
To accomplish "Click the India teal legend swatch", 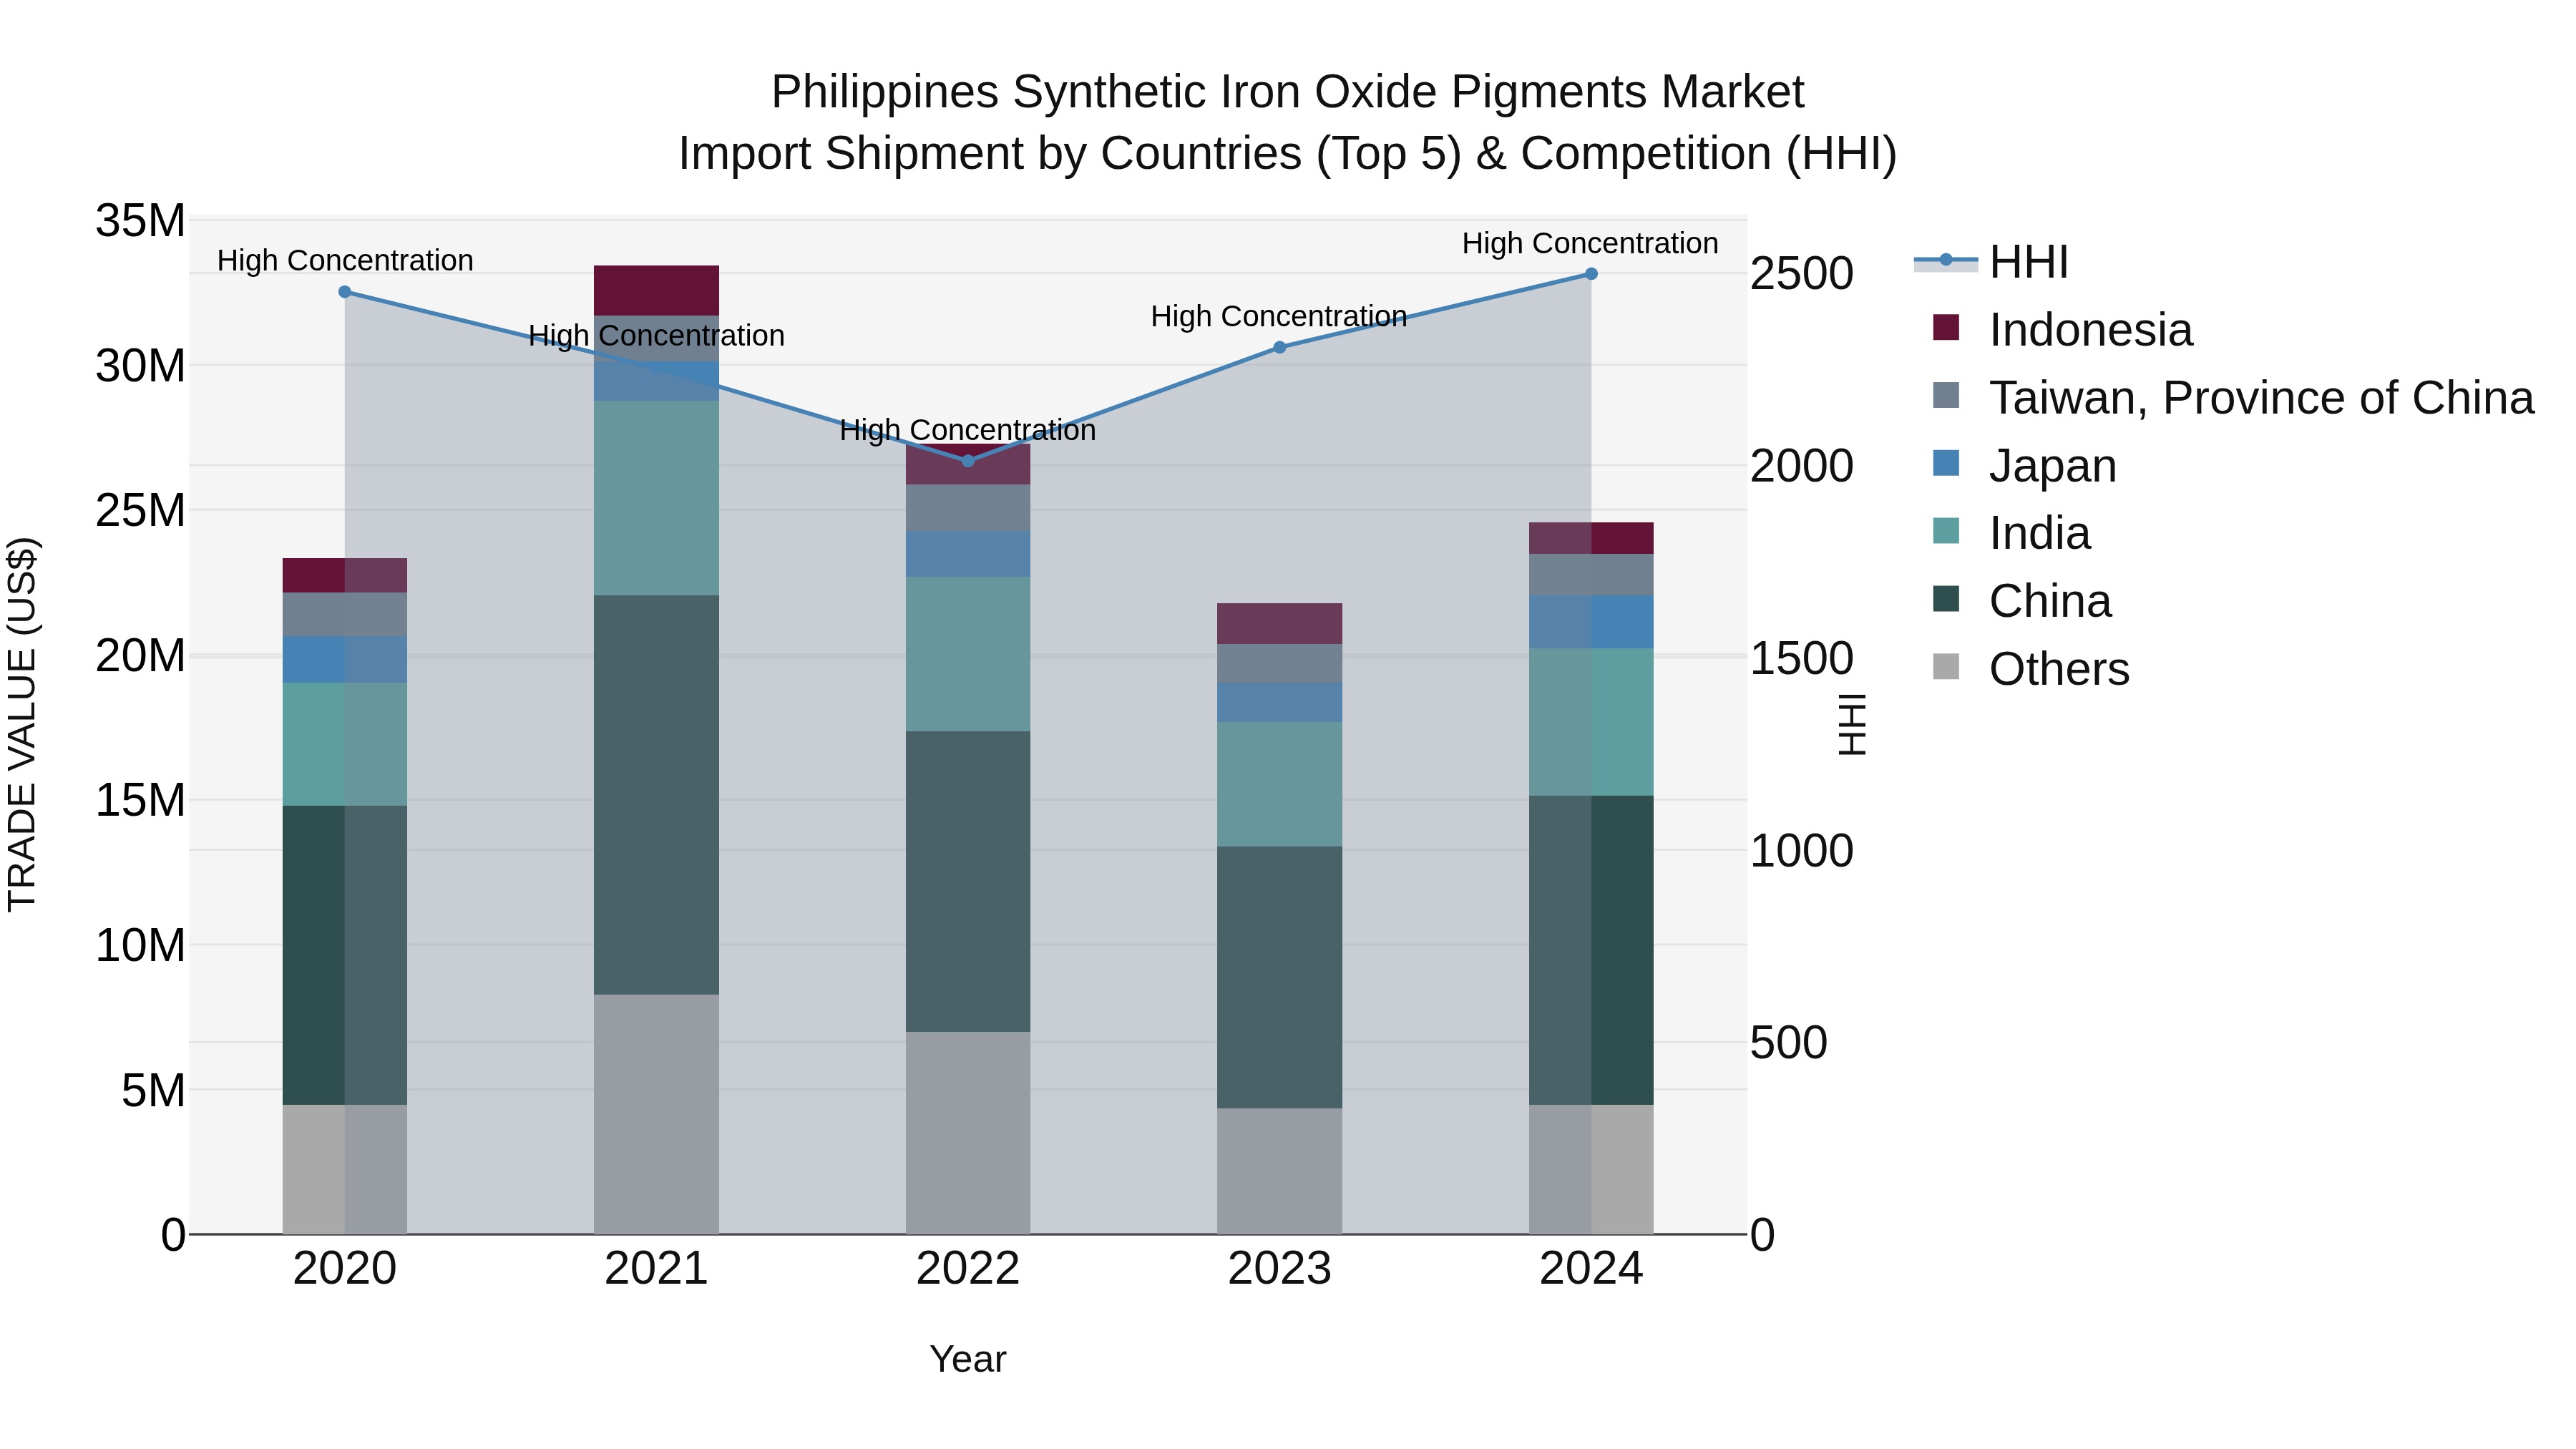I will click(x=1946, y=531).
